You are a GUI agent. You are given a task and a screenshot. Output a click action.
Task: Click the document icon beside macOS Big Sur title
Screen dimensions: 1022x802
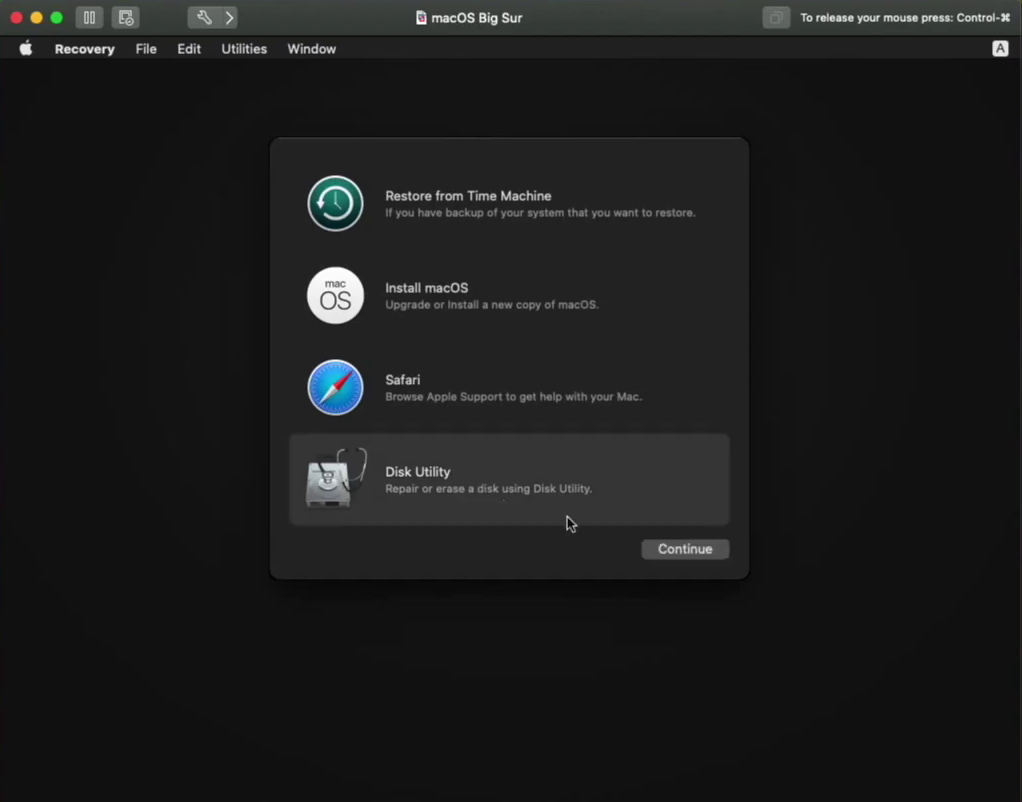pyautogui.click(x=421, y=18)
